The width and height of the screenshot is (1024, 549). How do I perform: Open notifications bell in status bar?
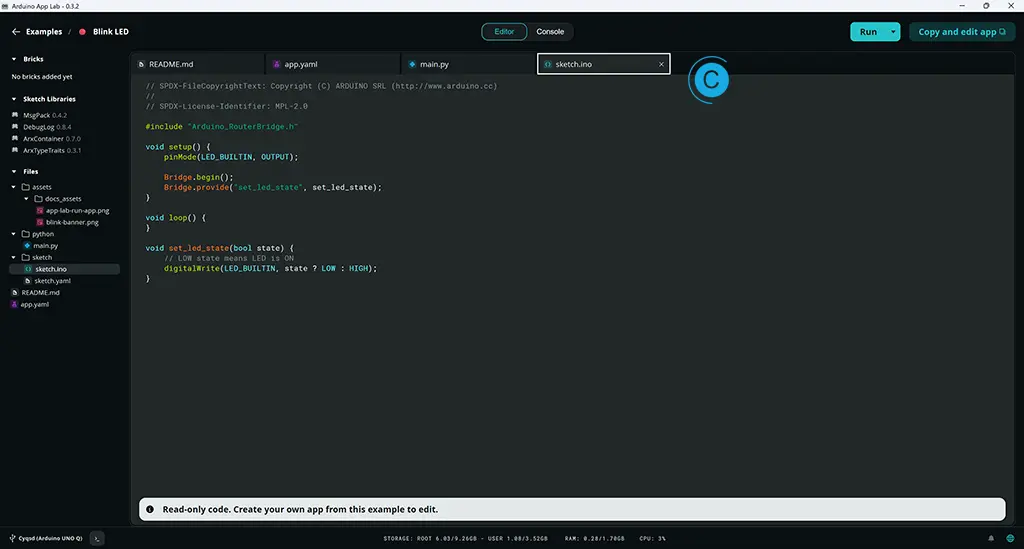point(991,539)
